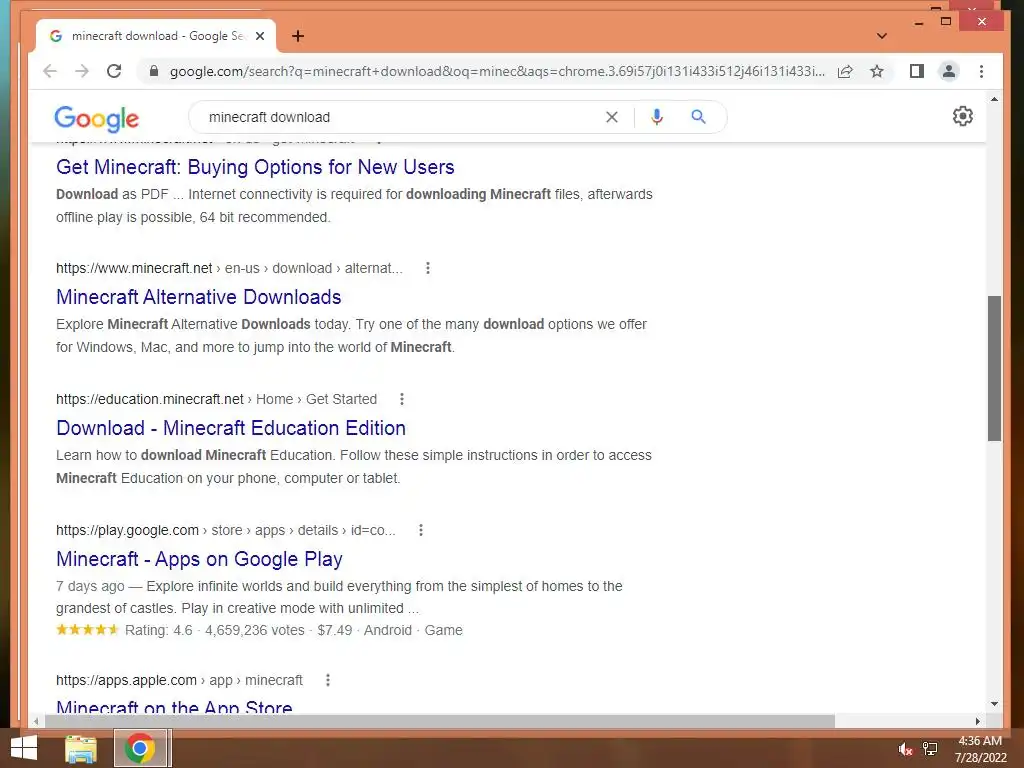Go back to the previous page
The height and width of the screenshot is (768, 1024).
[50, 71]
